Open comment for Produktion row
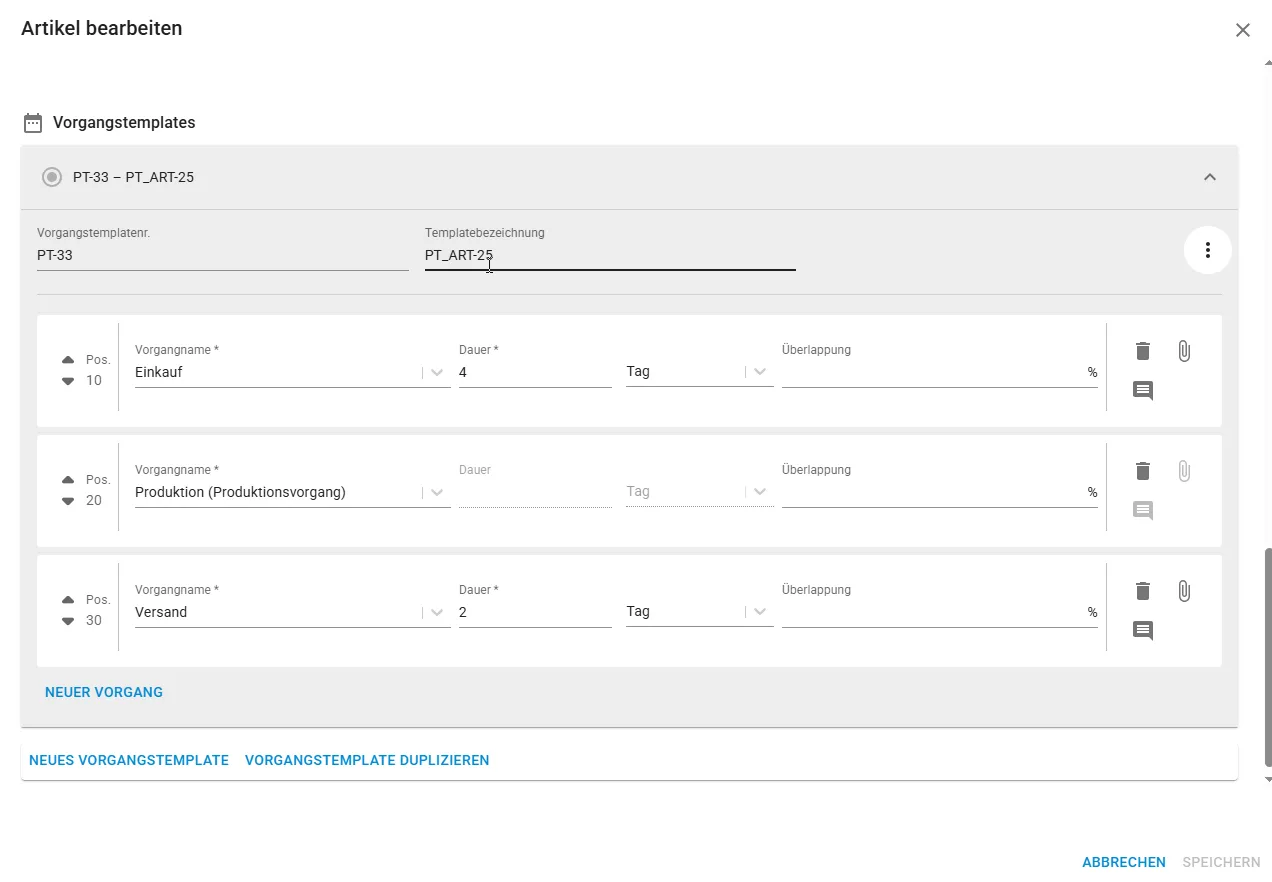The width and height of the screenshot is (1272, 882). pos(1143,511)
